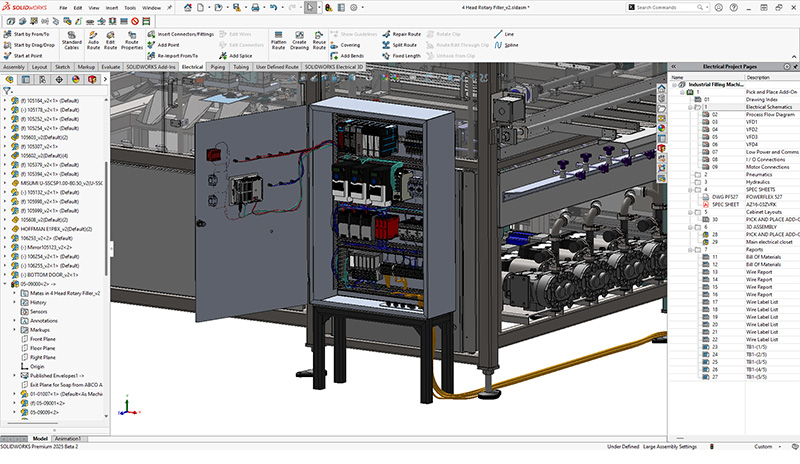This screenshot has height=464, width=800.
Task: Click the Help question mark icon
Action: point(734,7)
